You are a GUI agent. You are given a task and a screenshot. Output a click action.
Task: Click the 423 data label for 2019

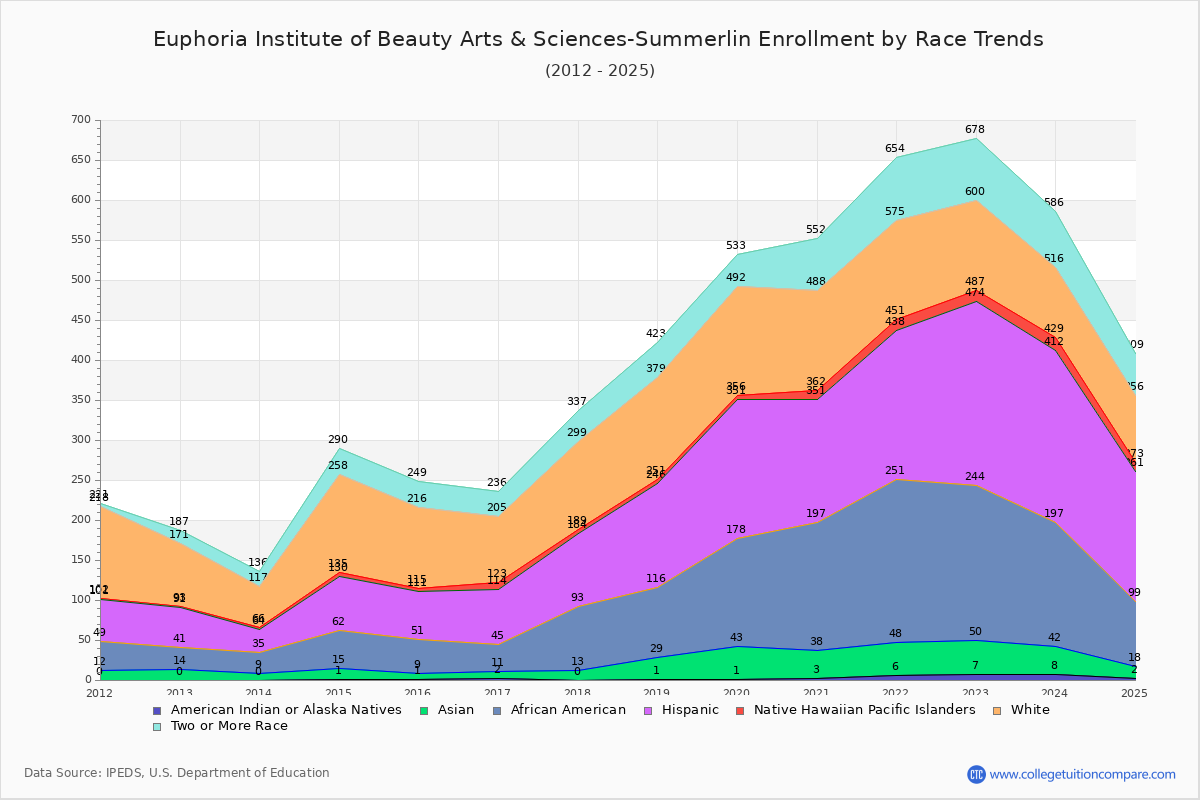(656, 334)
